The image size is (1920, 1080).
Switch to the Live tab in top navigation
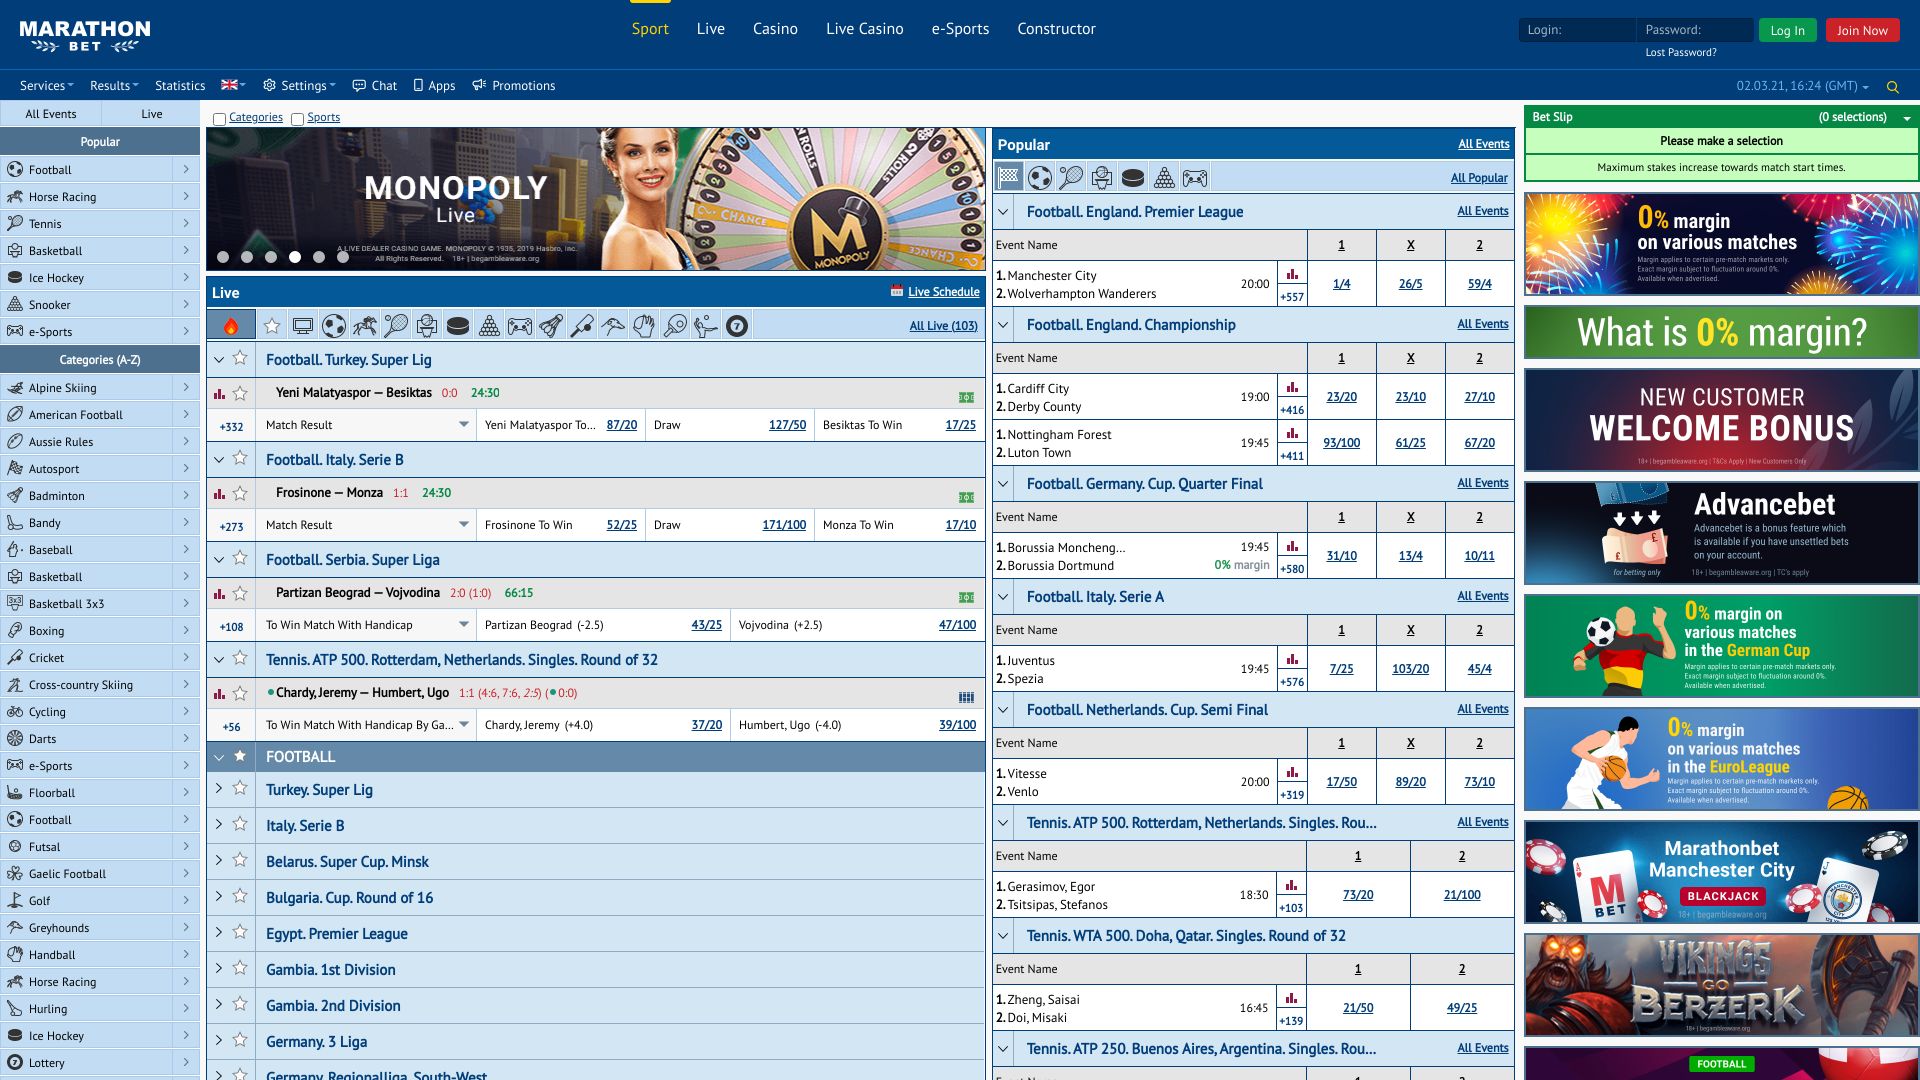(x=710, y=29)
